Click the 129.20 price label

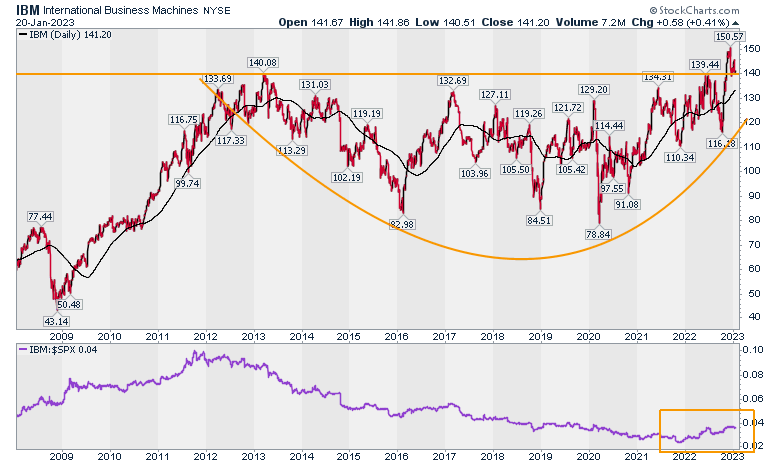pyautogui.click(x=593, y=90)
